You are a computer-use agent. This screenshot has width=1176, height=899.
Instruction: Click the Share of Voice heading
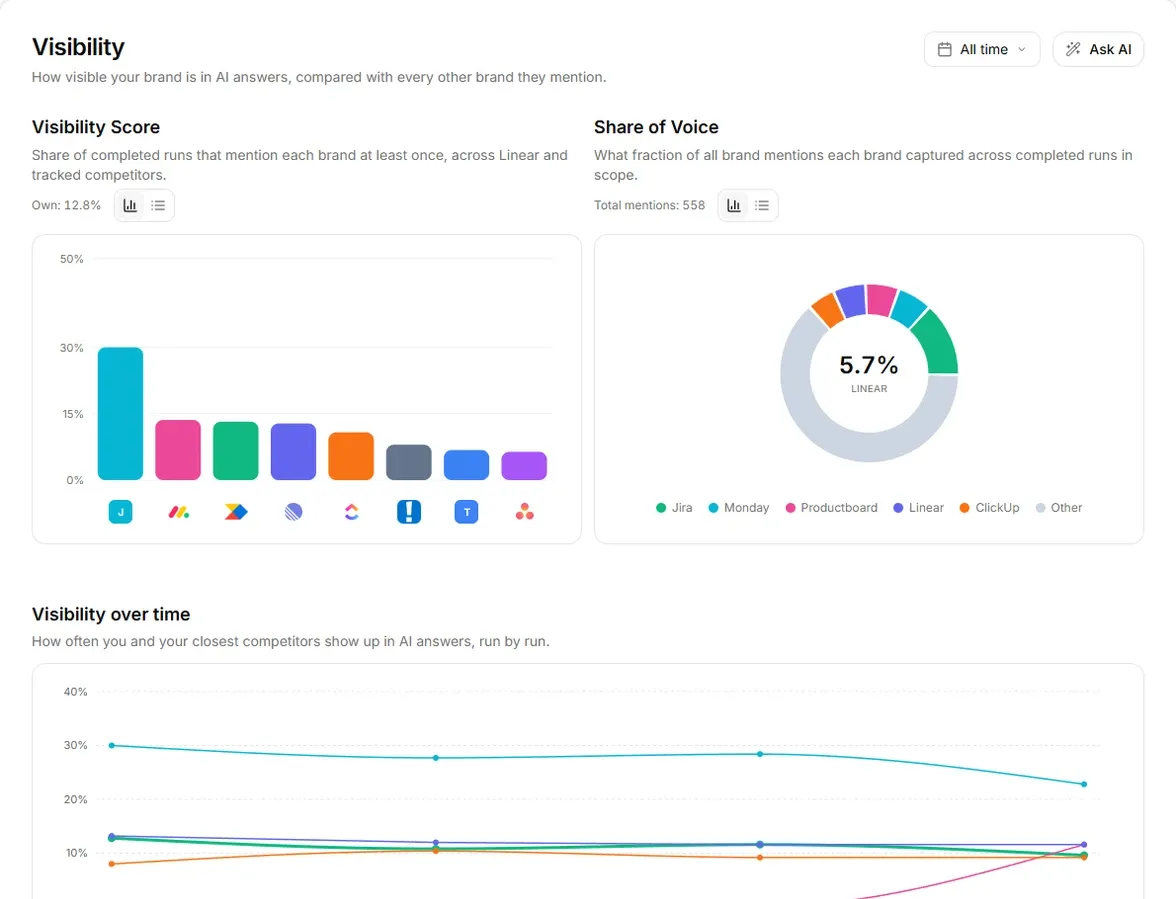click(x=656, y=127)
